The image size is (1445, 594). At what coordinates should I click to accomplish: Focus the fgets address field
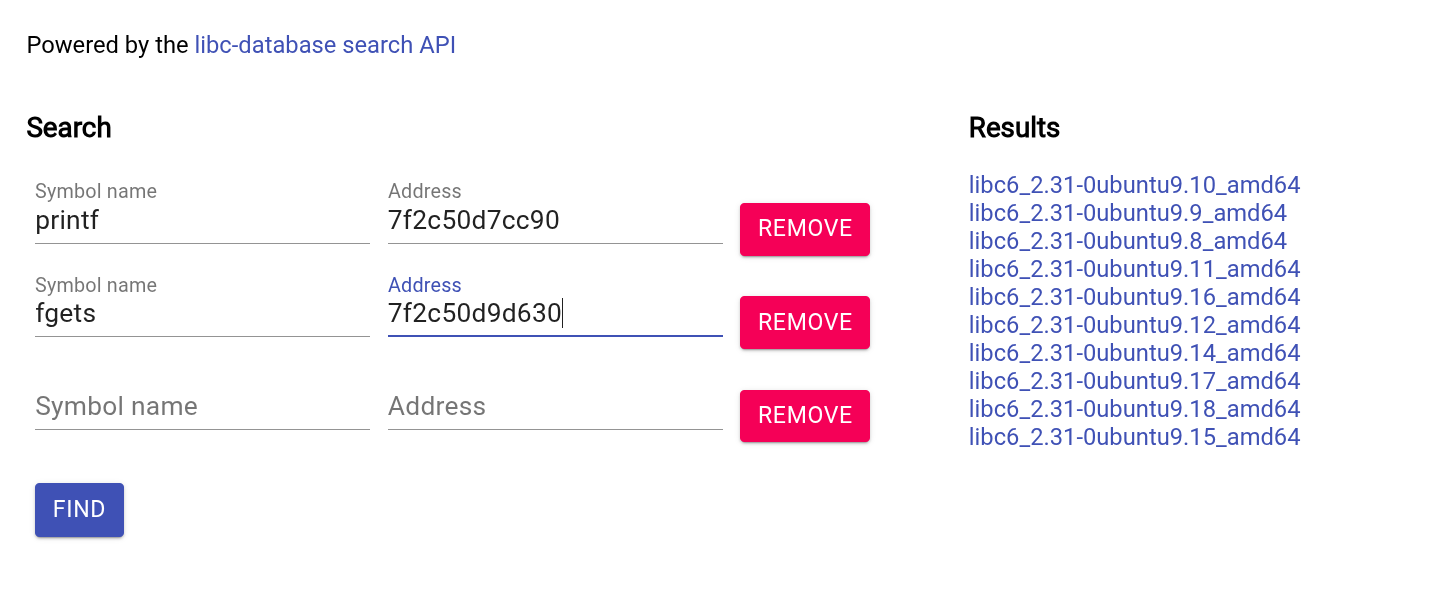coord(554,314)
